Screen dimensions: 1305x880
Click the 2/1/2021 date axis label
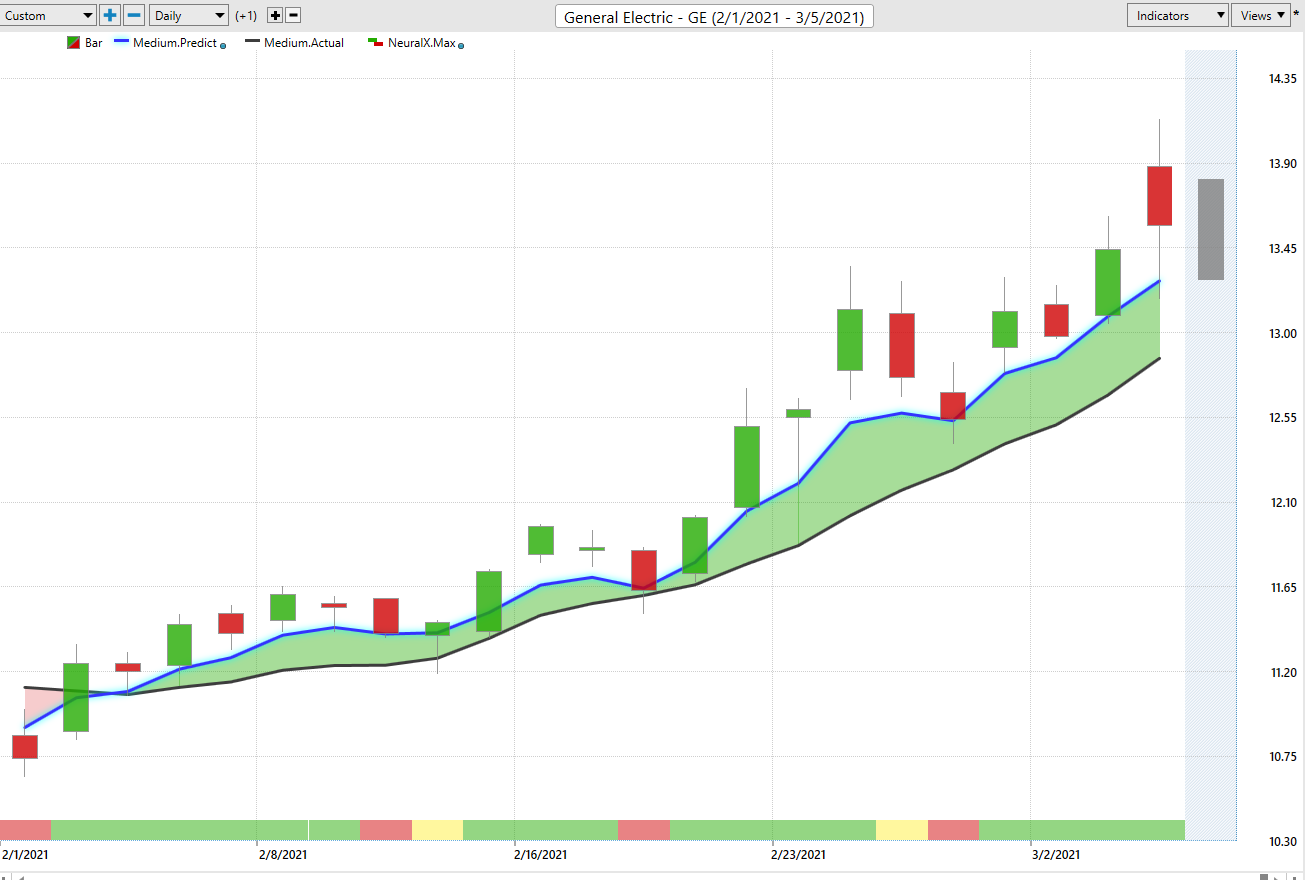24,855
